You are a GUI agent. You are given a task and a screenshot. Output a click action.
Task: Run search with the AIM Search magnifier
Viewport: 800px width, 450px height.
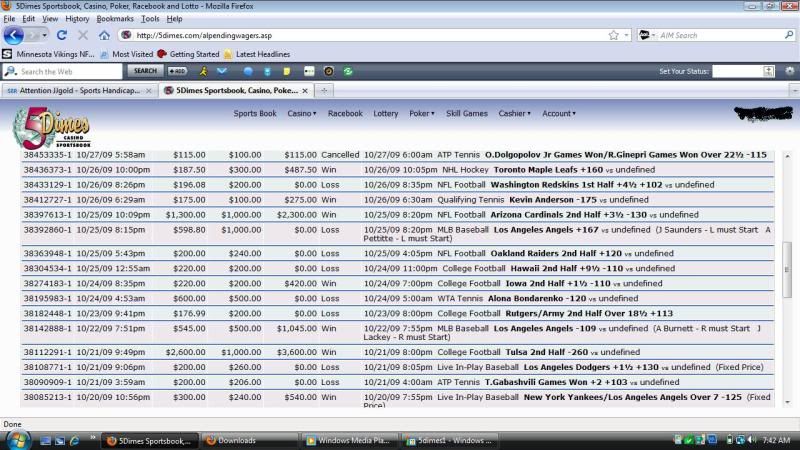tap(789, 35)
